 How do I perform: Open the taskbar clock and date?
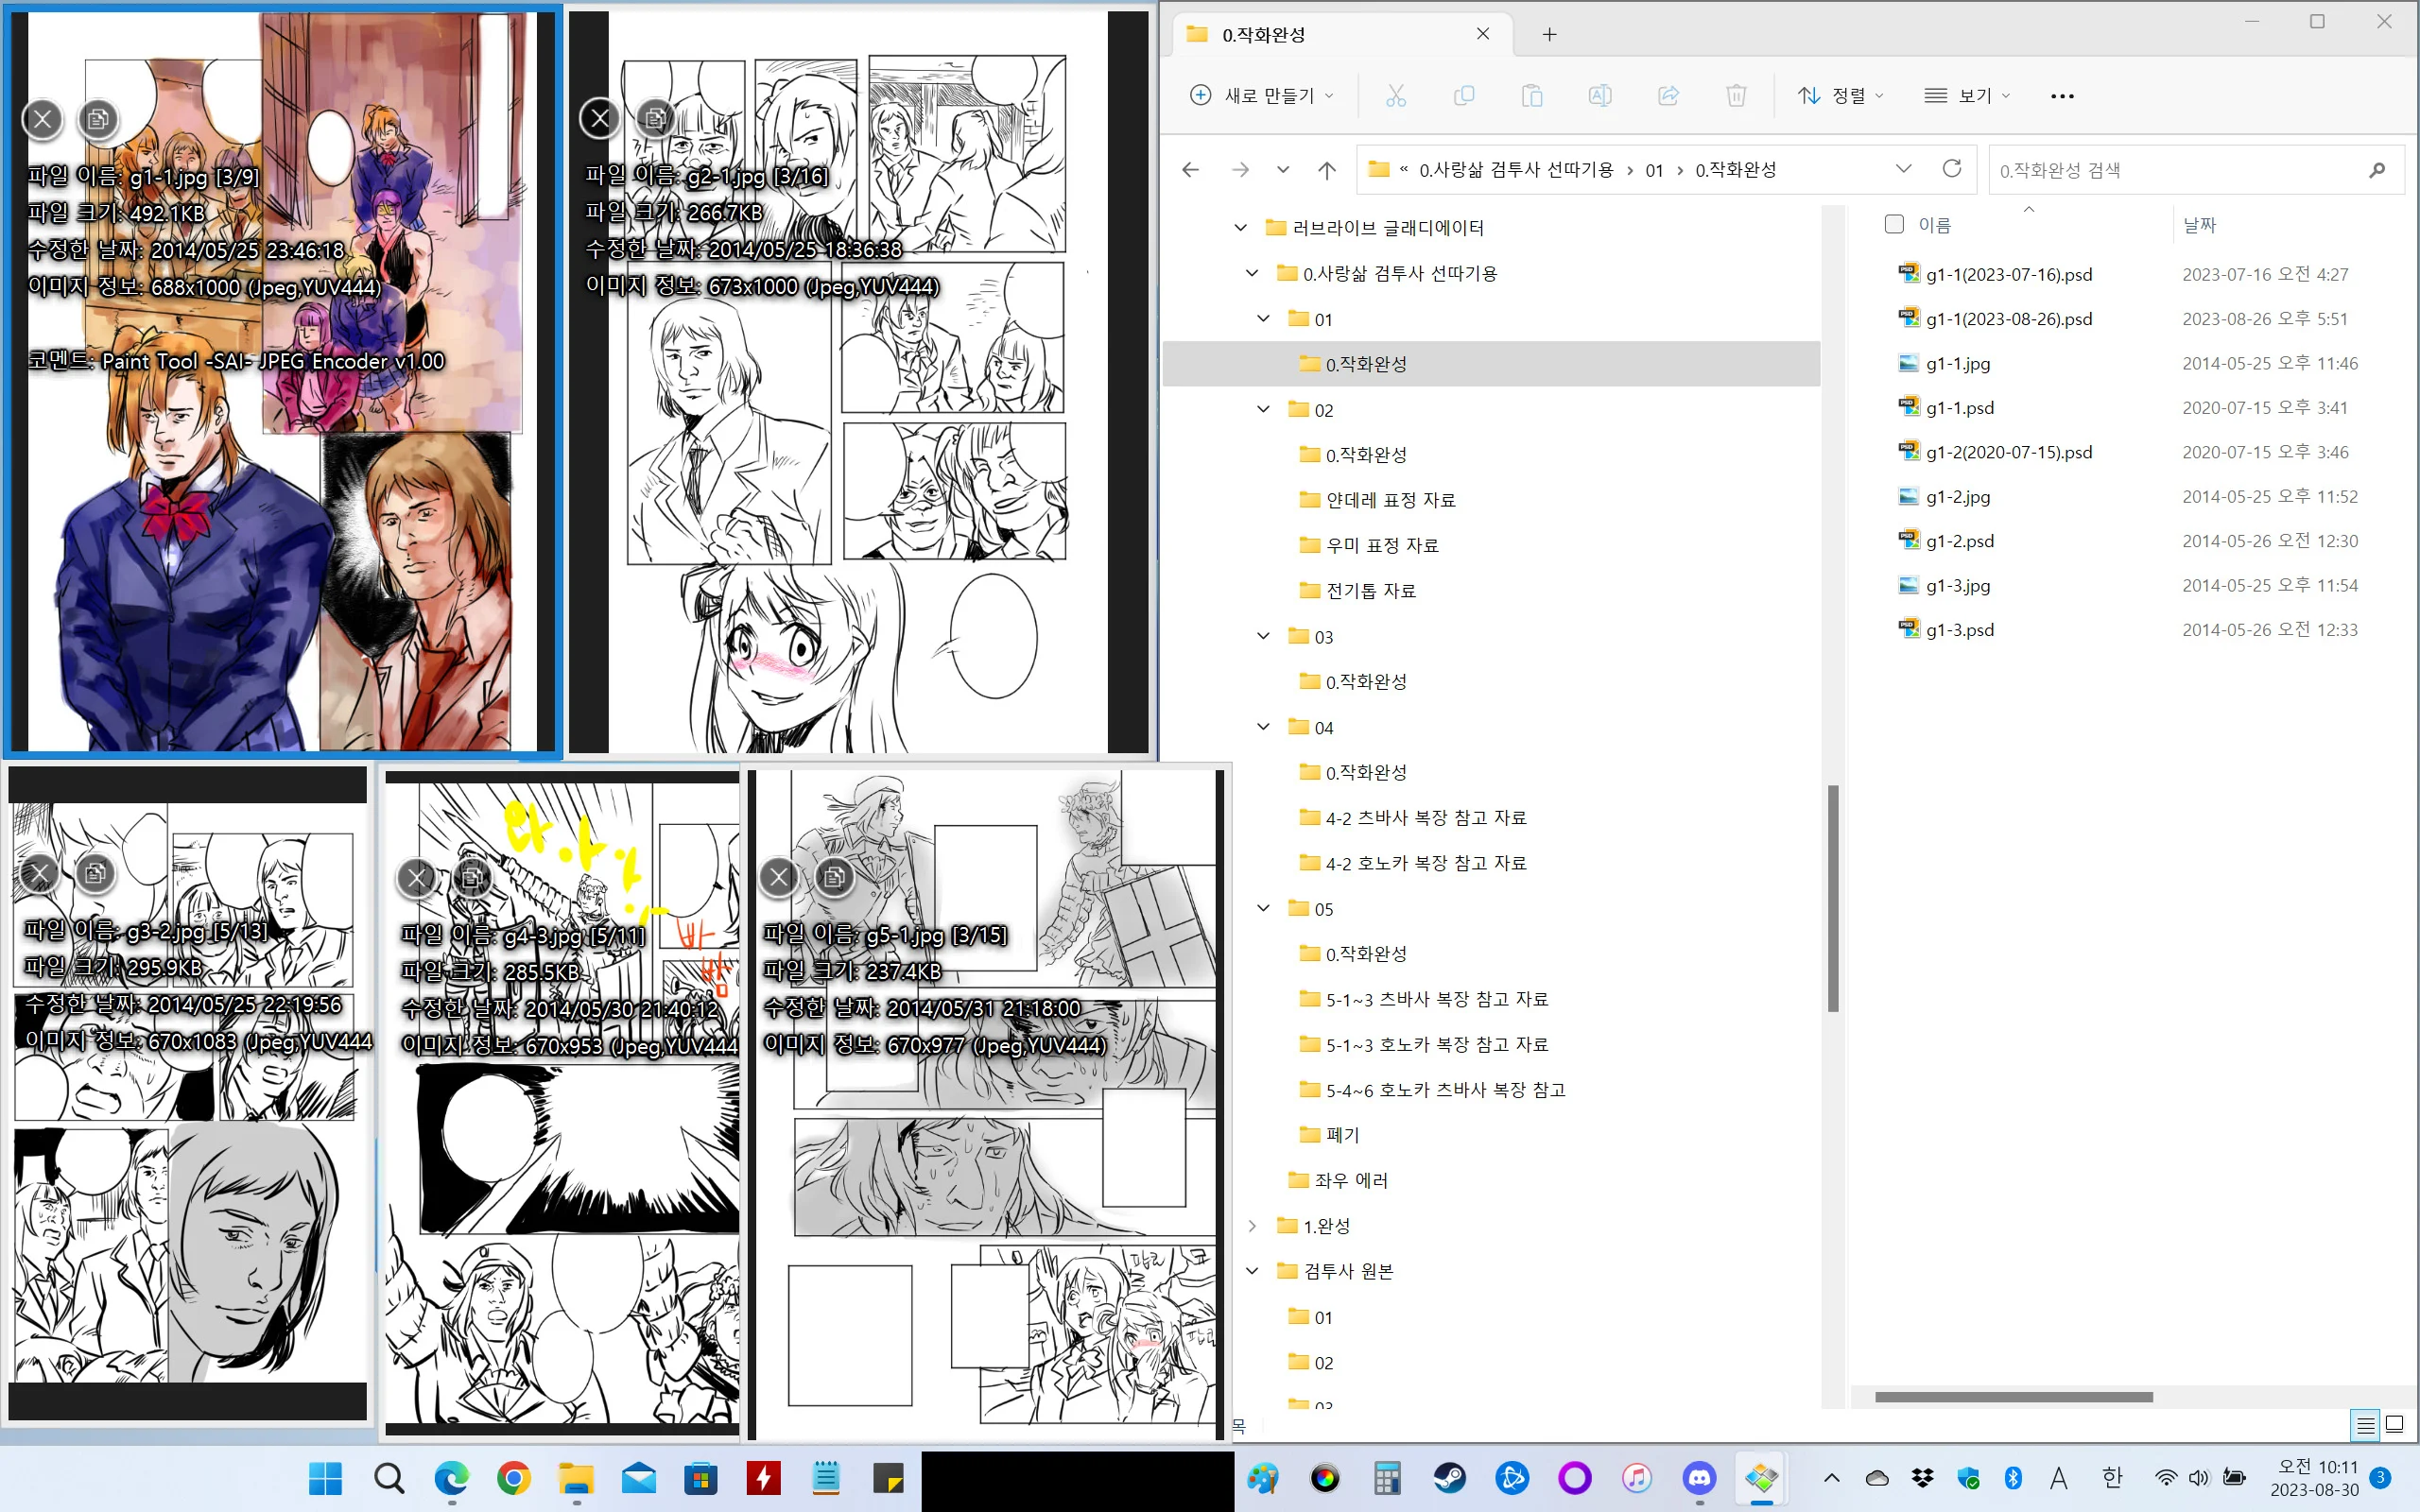coord(2316,1478)
